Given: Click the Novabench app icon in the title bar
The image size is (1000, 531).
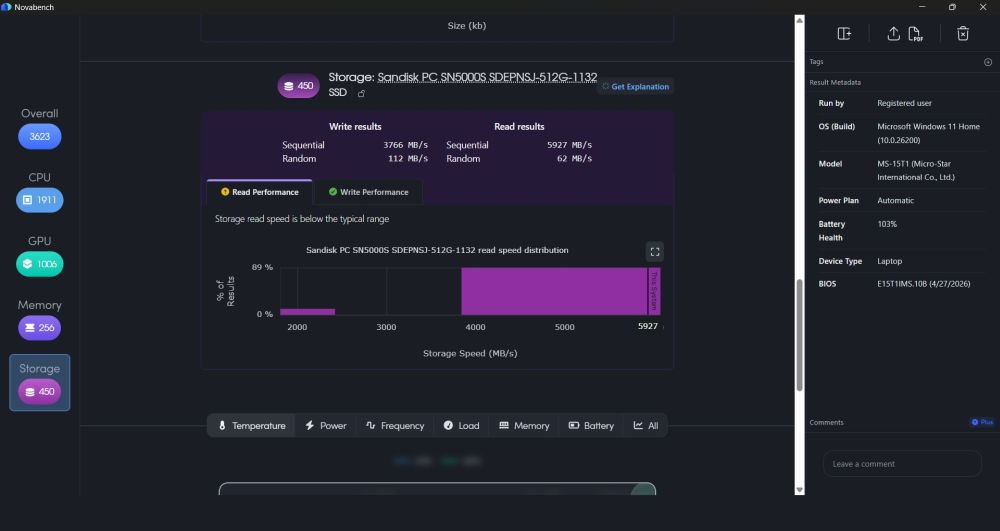Looking at the screenshot, I should coord(6,7).
